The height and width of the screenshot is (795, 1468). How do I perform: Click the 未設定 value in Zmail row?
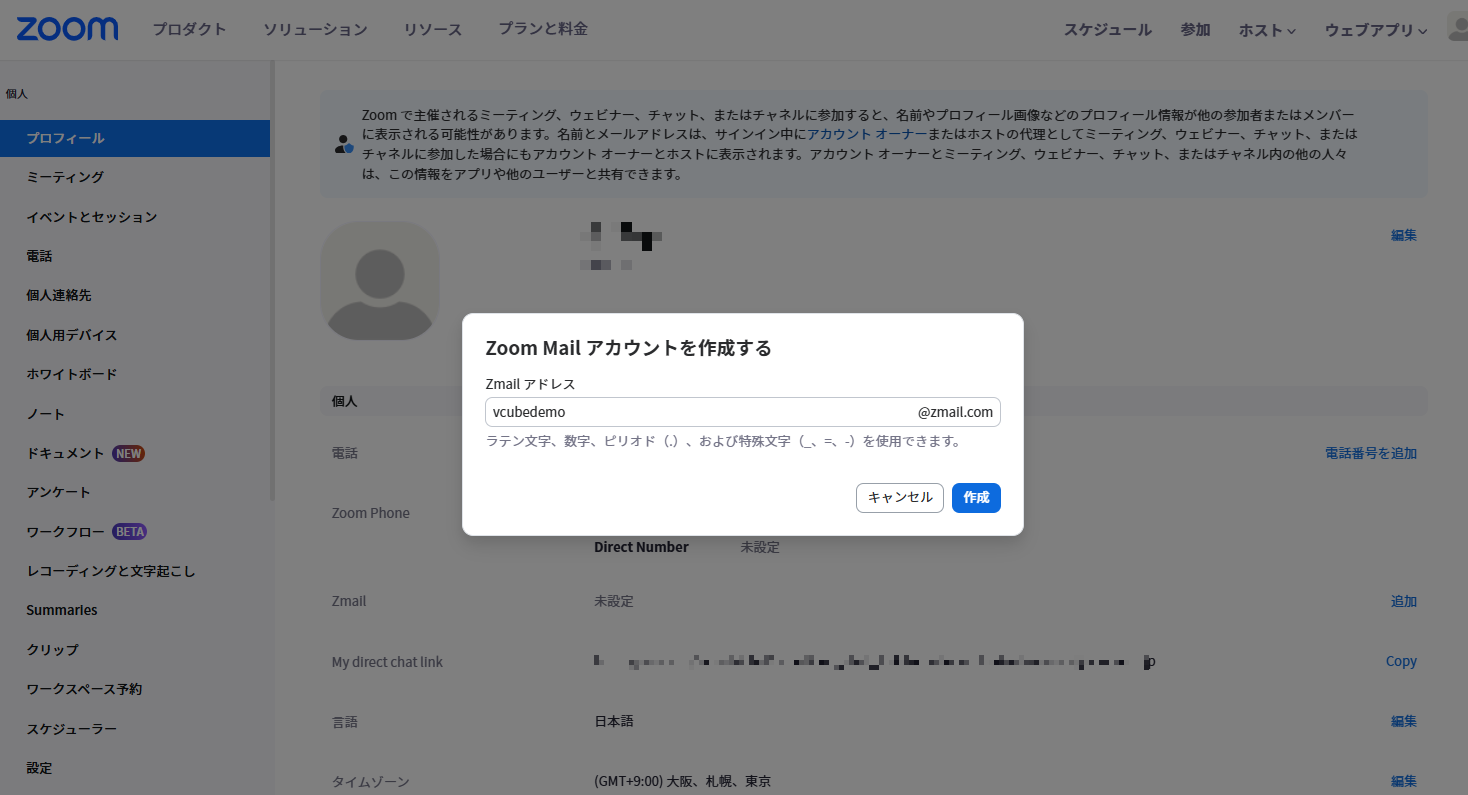point(614,601)
